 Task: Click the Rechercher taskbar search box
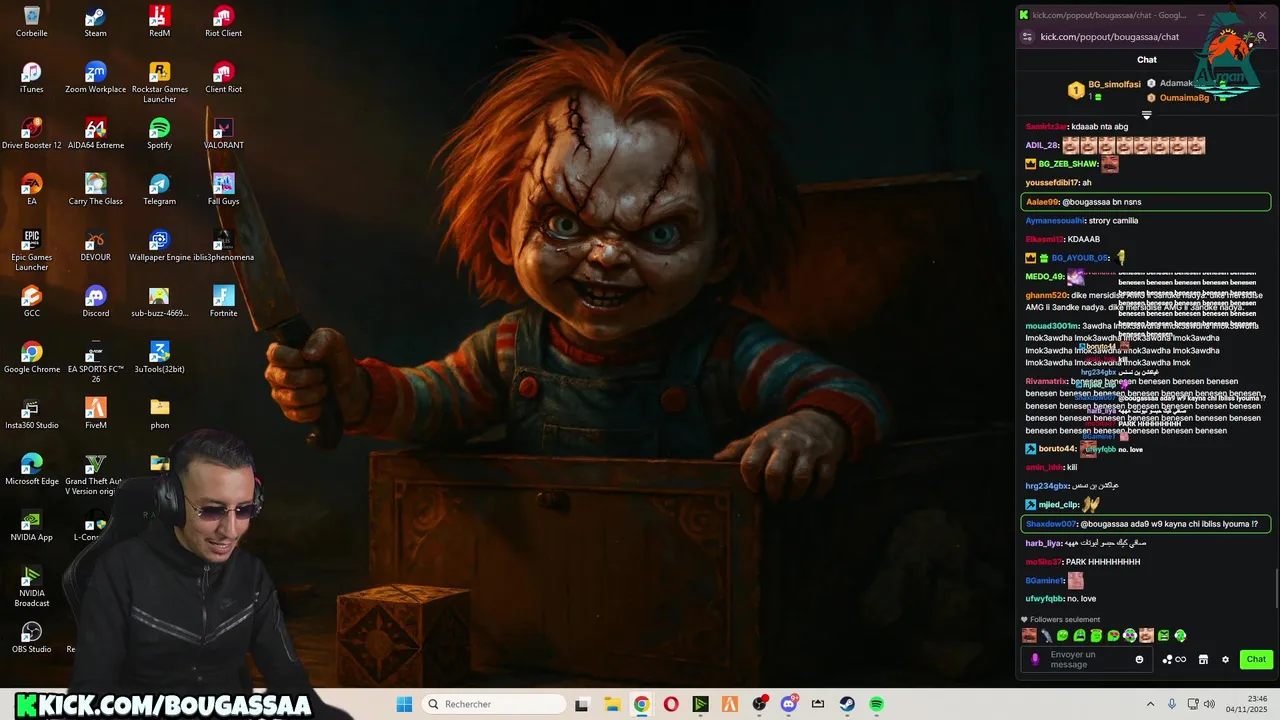point(494,704)
